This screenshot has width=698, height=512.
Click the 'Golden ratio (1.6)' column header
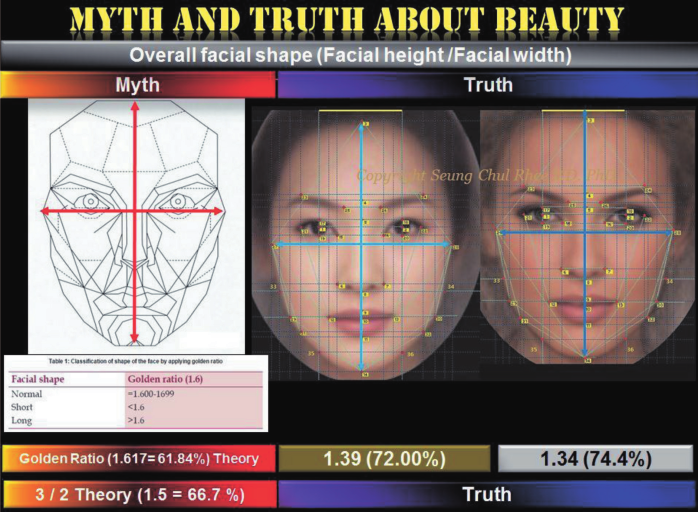click(x=165, y=379)
